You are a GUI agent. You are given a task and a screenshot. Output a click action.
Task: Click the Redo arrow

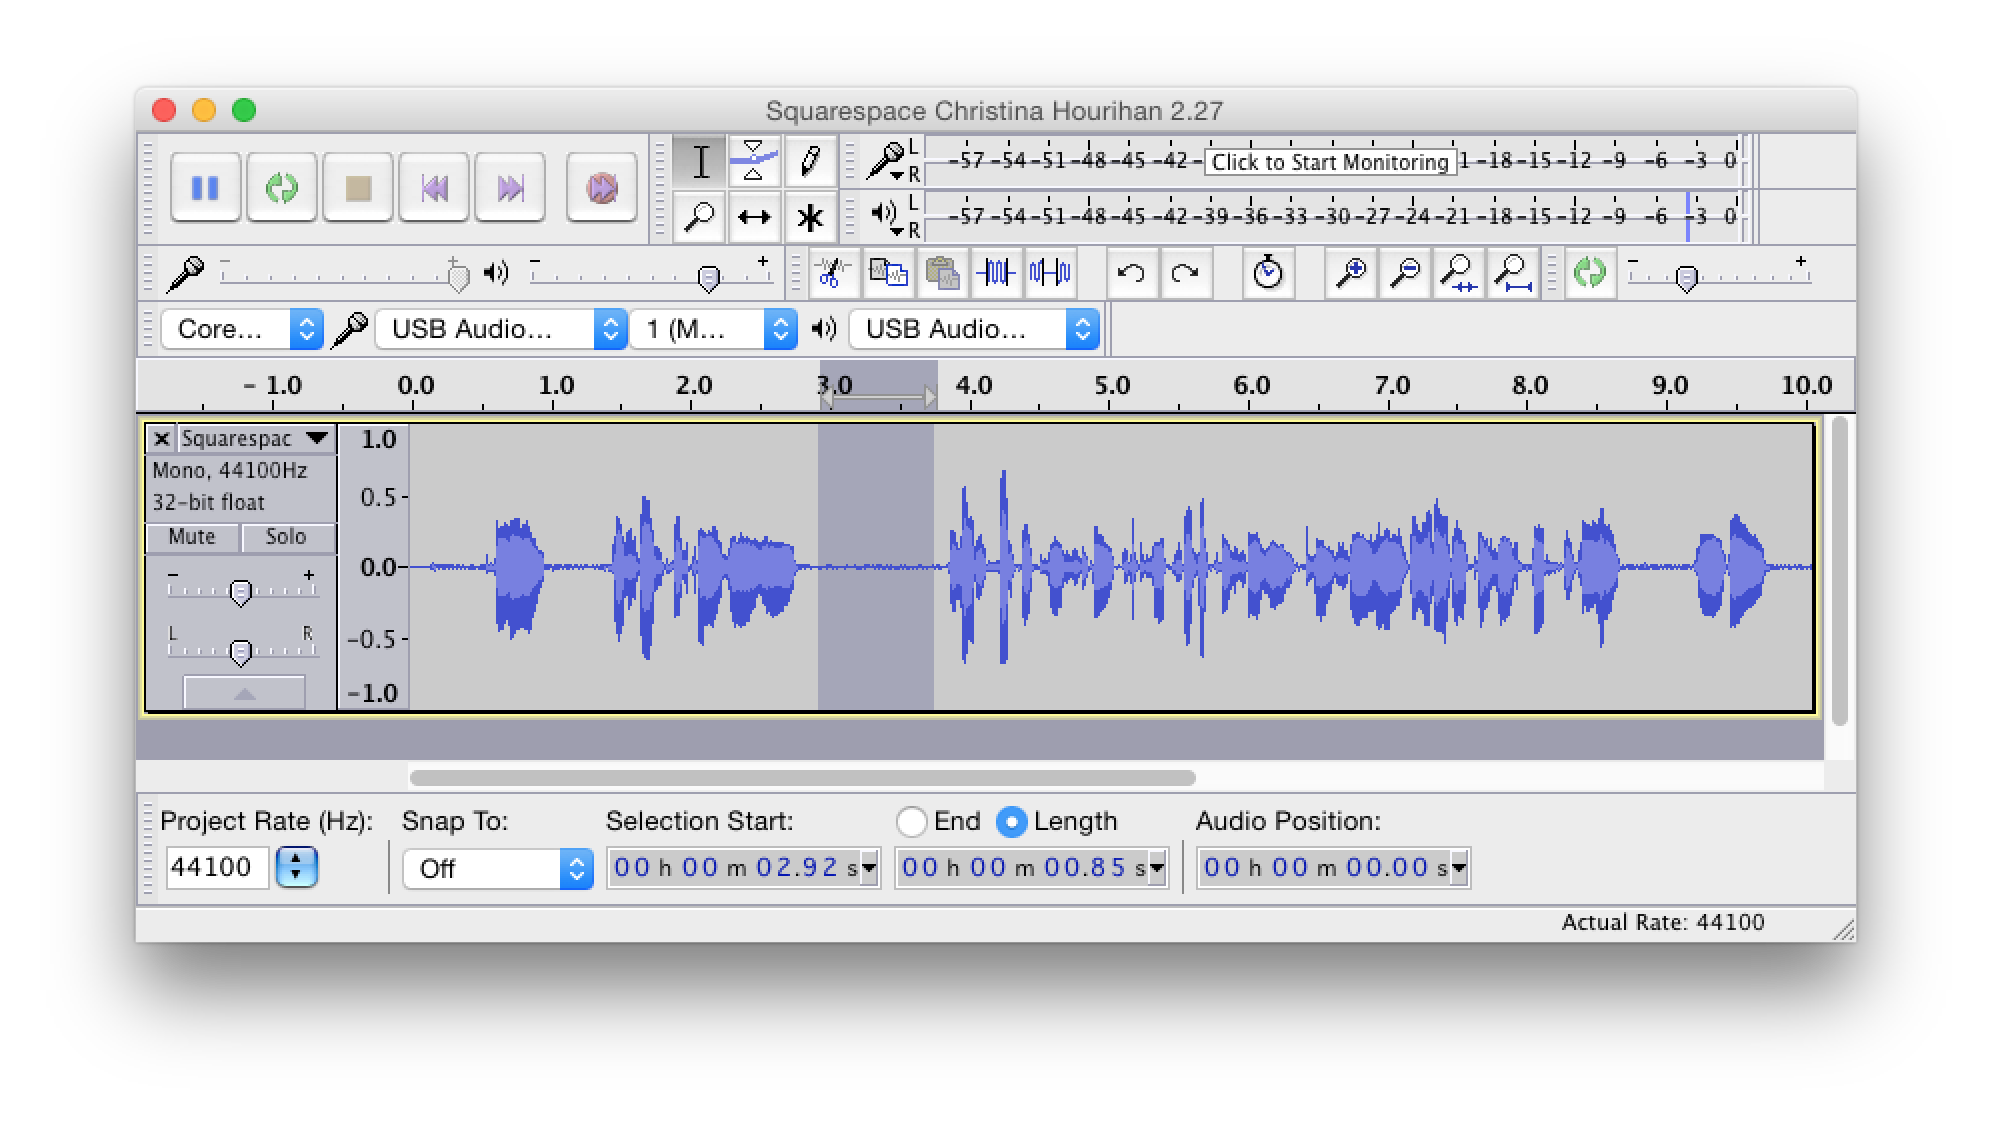click(1185, 272)
